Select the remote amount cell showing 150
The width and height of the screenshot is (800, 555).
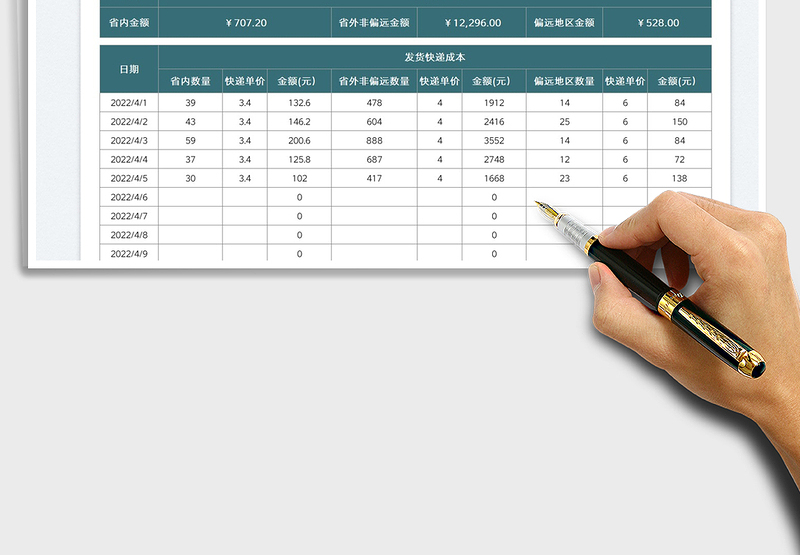[679, 121]
